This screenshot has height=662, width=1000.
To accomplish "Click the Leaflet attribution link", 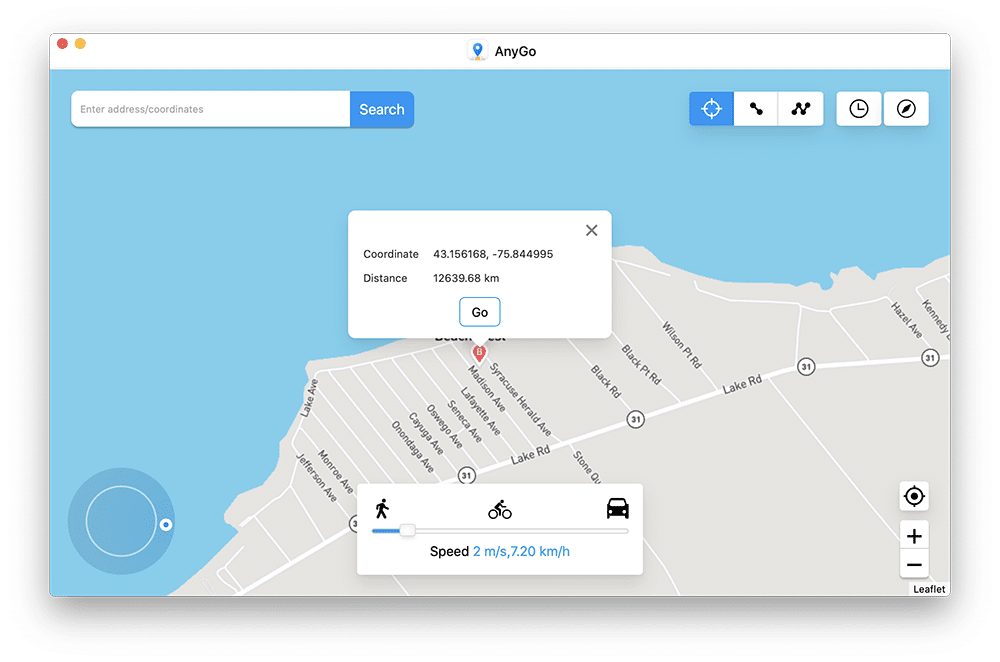I will [929, 589].
